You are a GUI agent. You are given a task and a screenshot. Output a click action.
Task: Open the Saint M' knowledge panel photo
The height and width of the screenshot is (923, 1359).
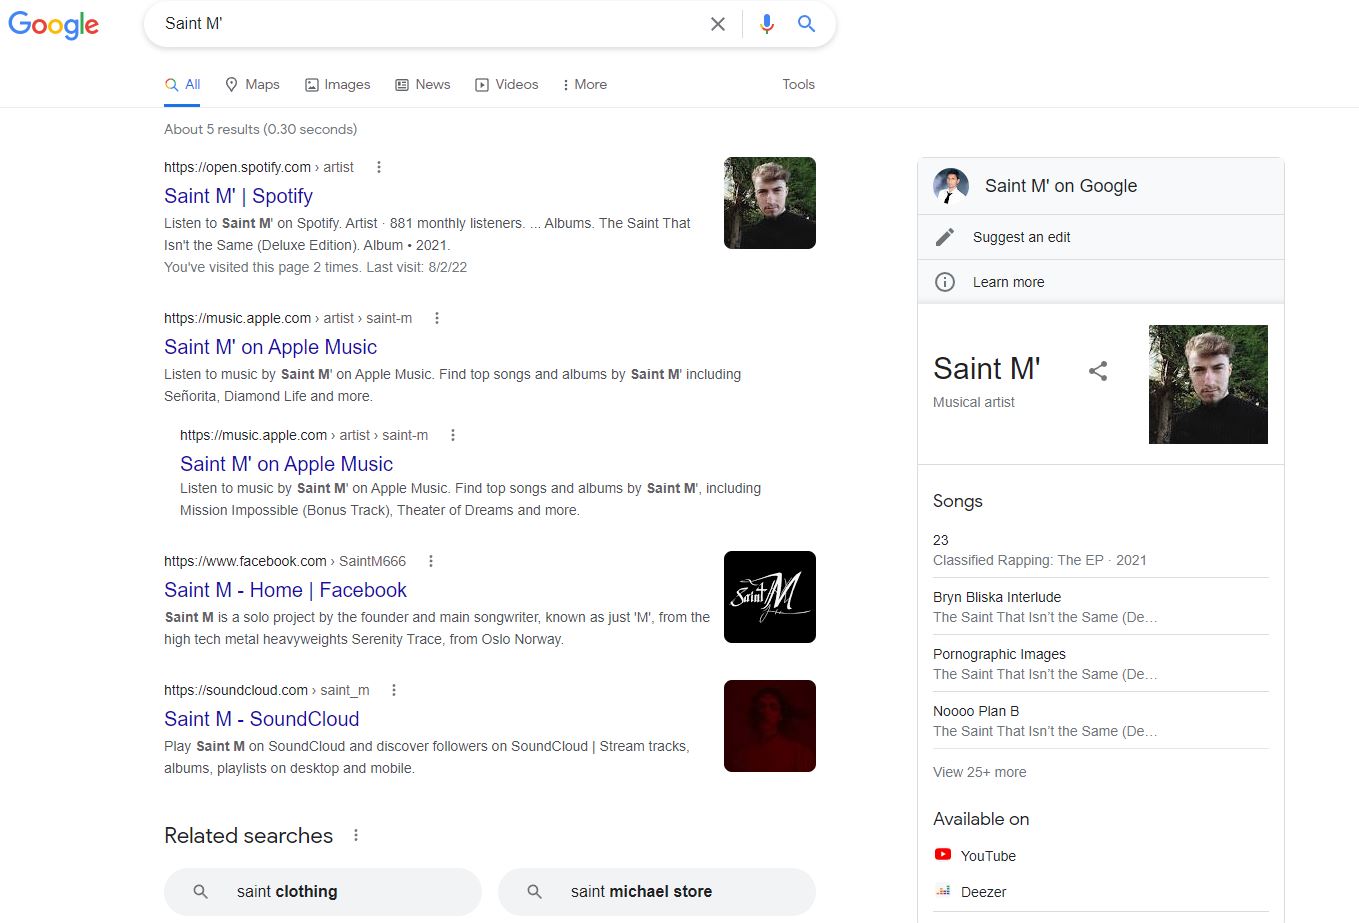coord(1208,384)
